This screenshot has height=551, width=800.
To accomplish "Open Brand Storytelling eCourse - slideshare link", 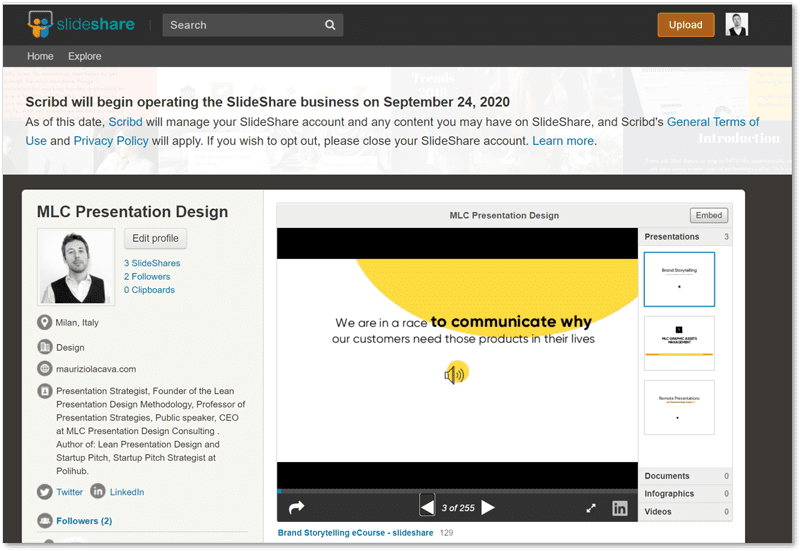I will click(356, 533).
